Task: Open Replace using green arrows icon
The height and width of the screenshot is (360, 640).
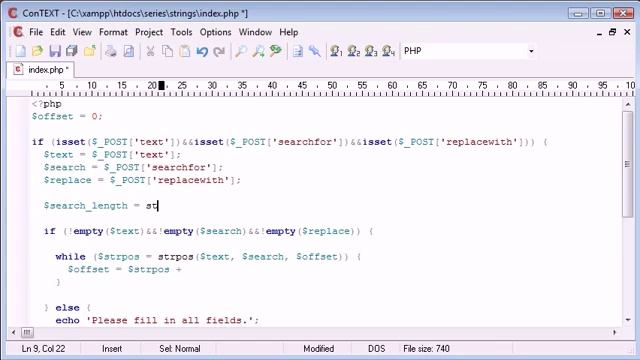Action: pos(276,51)
